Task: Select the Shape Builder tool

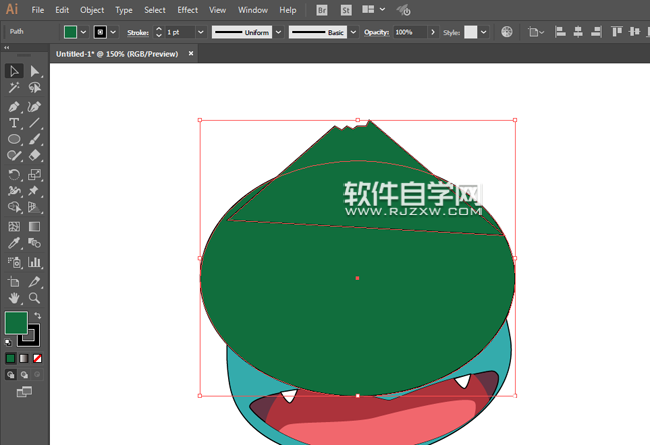Action: 14,207
